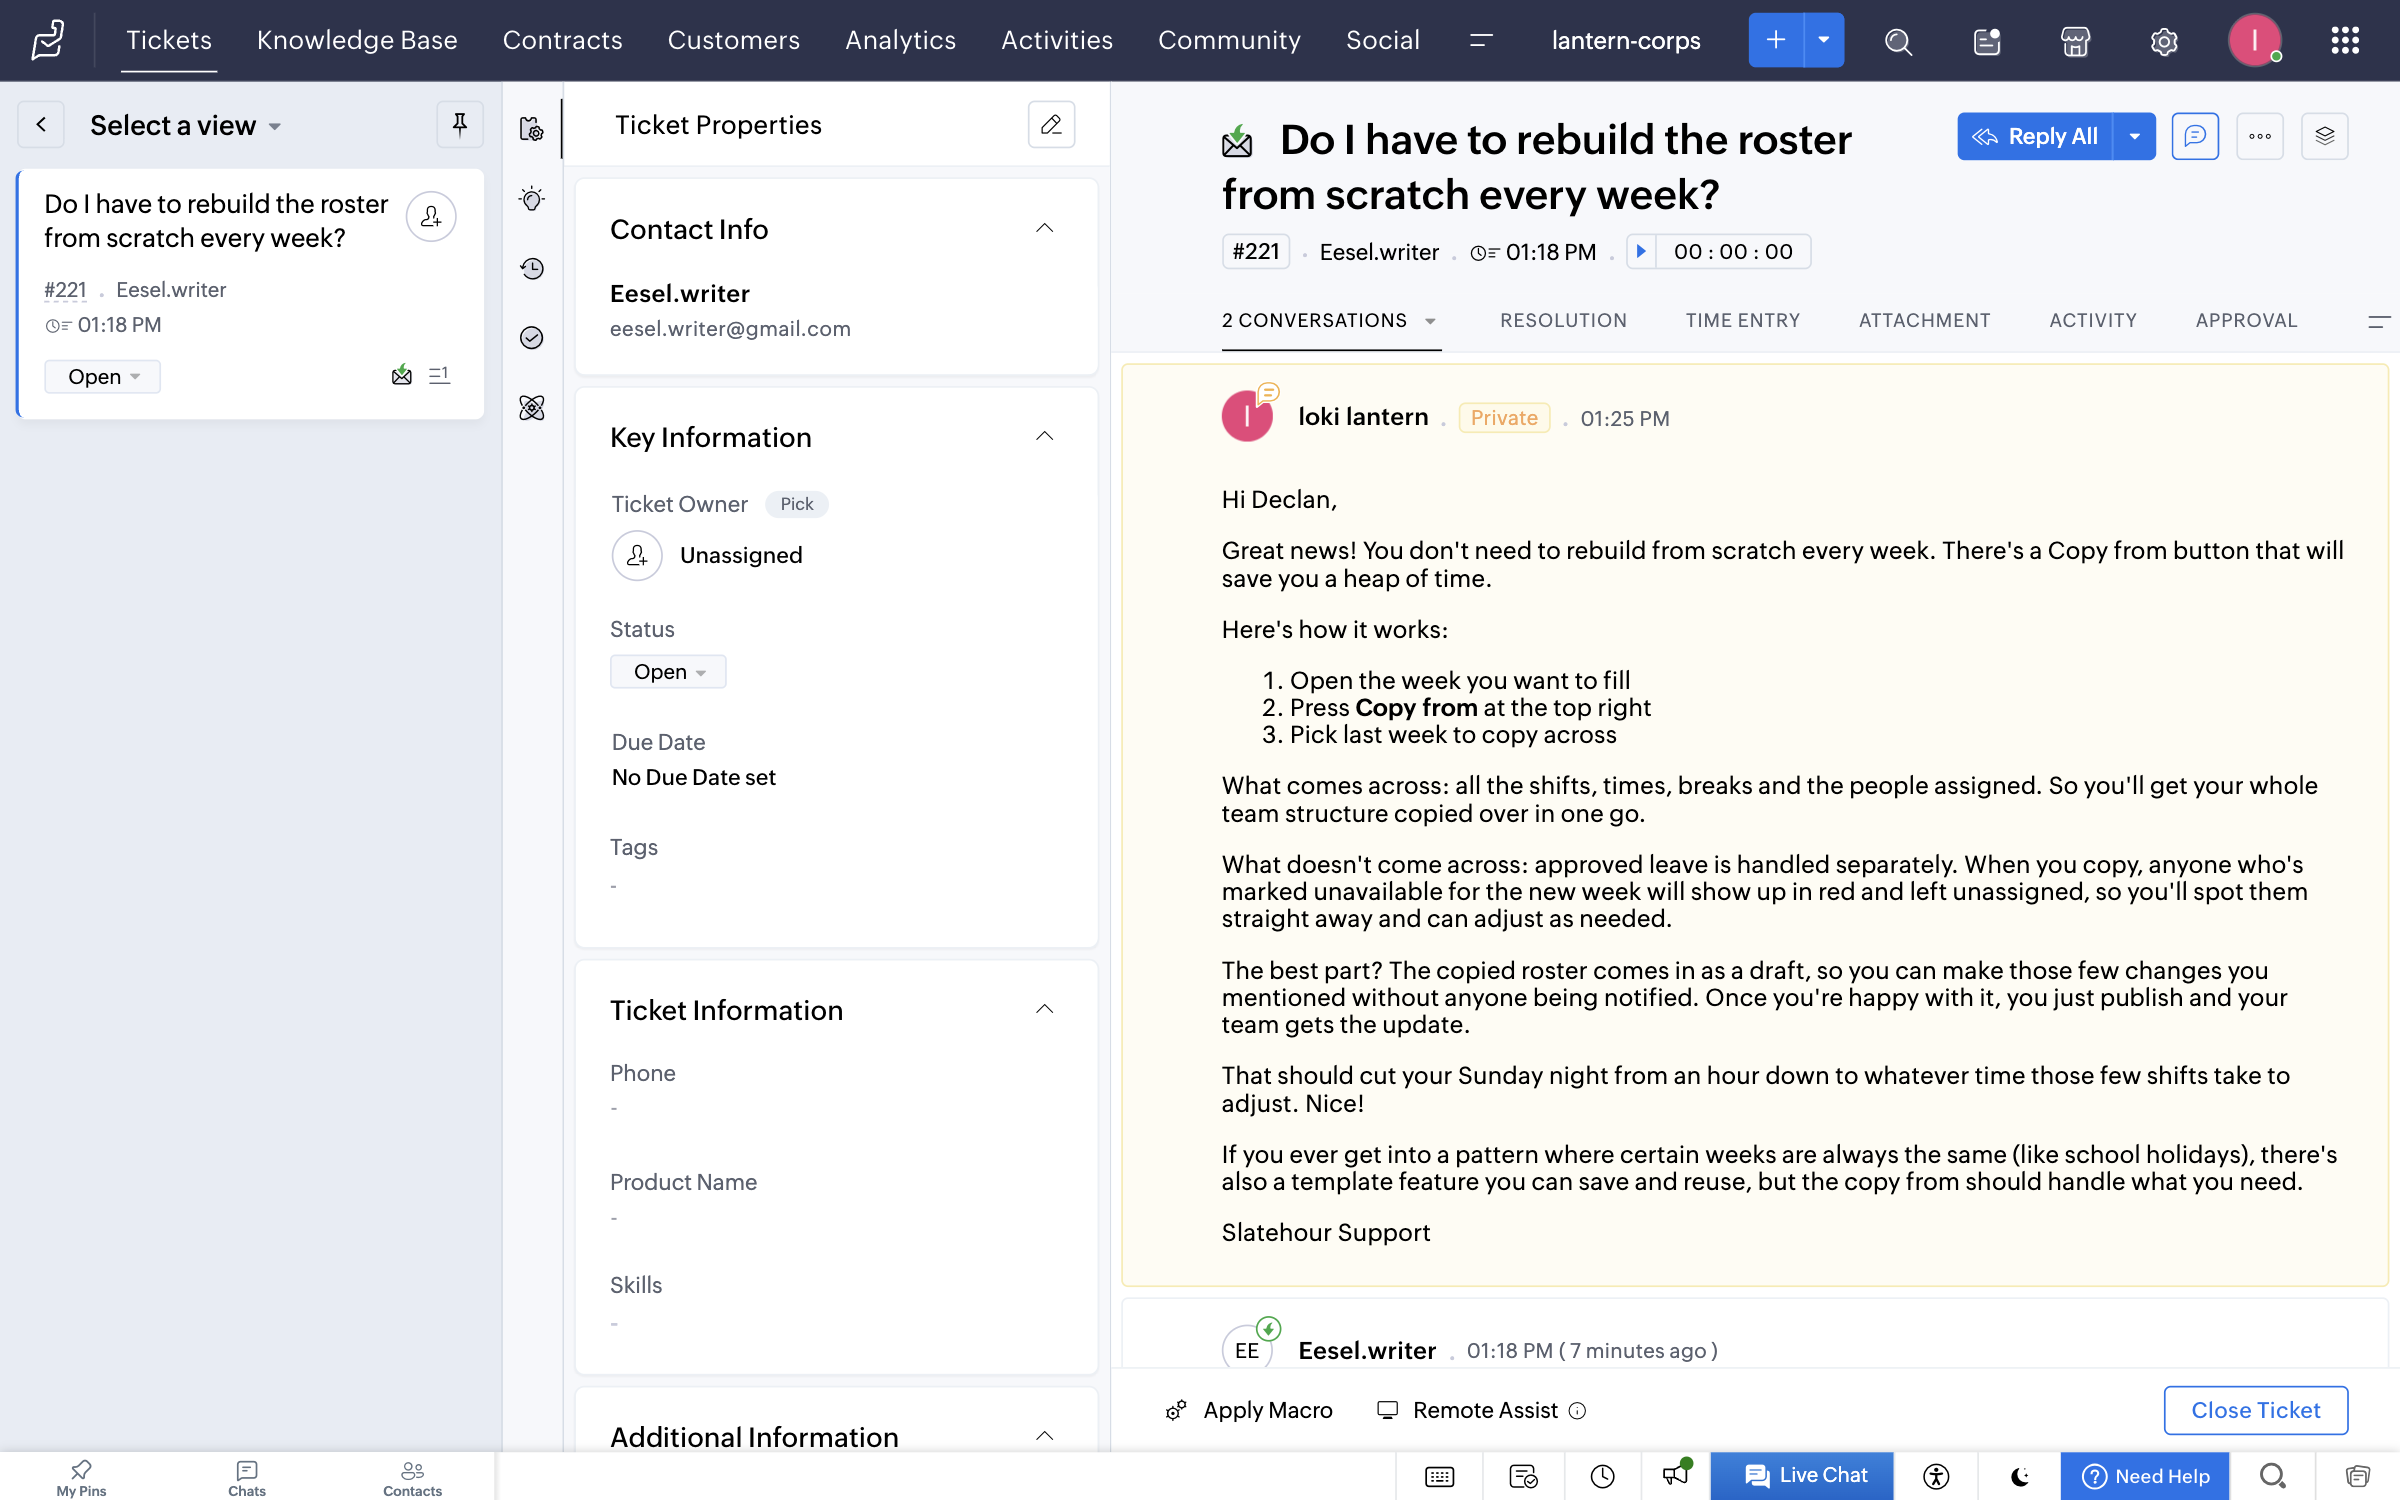This screenshot has height=1500, width=2400.
Task: Toggle night mode moon icon
Action: tap(2020, 1476)
